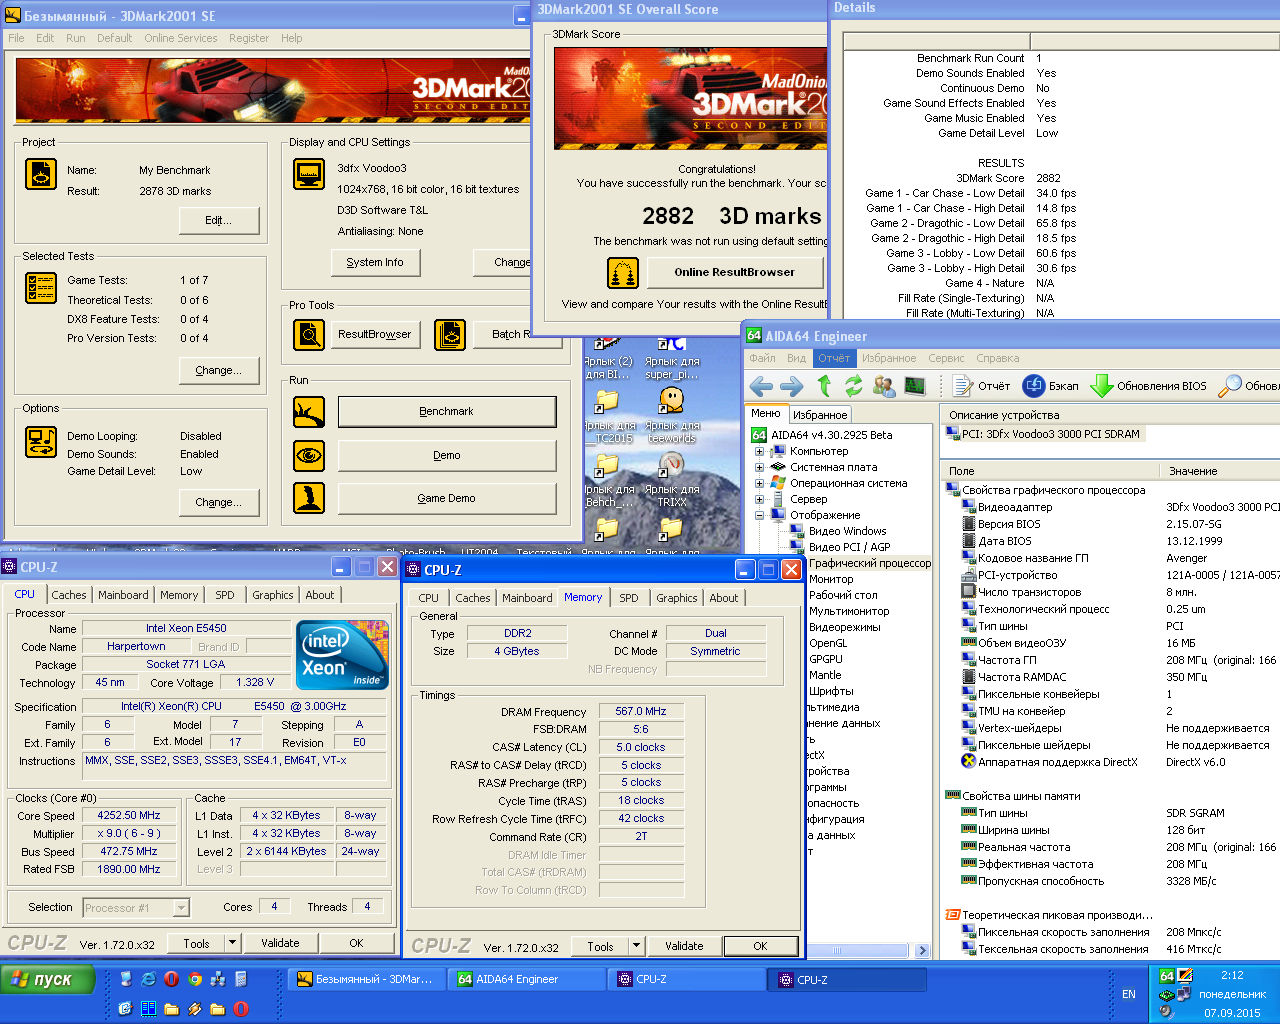Click the EN language indicator in tray
Screen dimensions: 1280x1024
1129,994
